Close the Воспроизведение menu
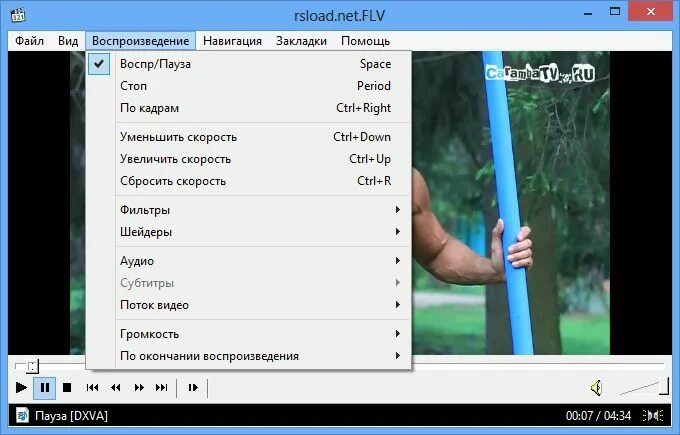 point(141,41)
